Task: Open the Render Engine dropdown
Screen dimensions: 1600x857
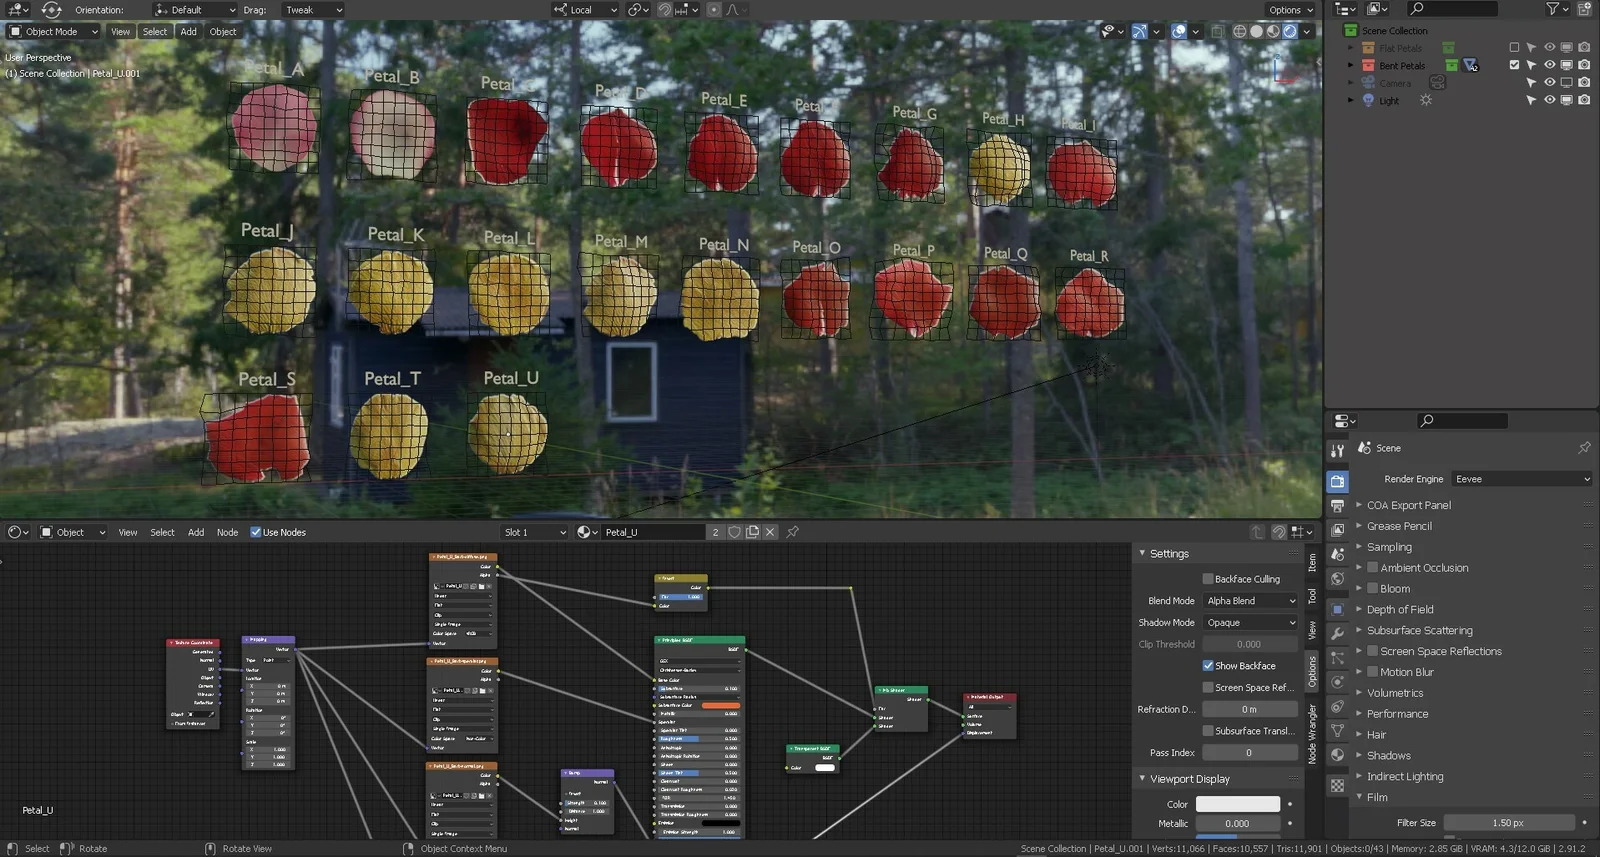Action: (x=1521, y=479)
